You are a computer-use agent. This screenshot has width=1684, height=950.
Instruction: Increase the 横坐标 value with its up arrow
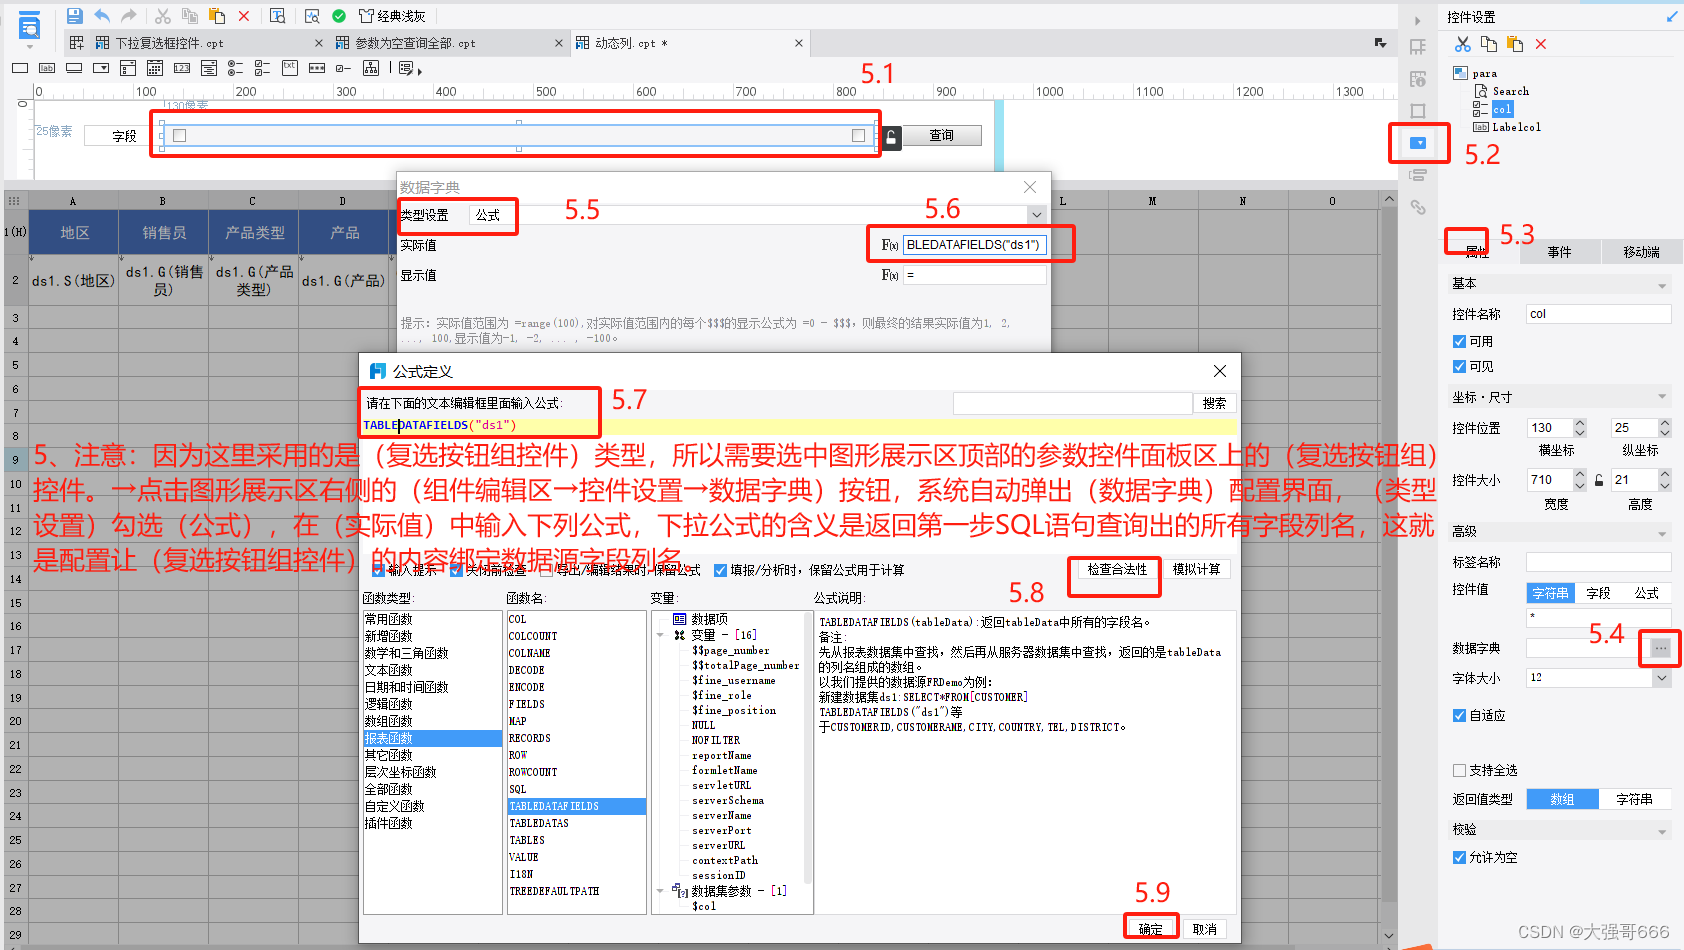coord(1580,423)
